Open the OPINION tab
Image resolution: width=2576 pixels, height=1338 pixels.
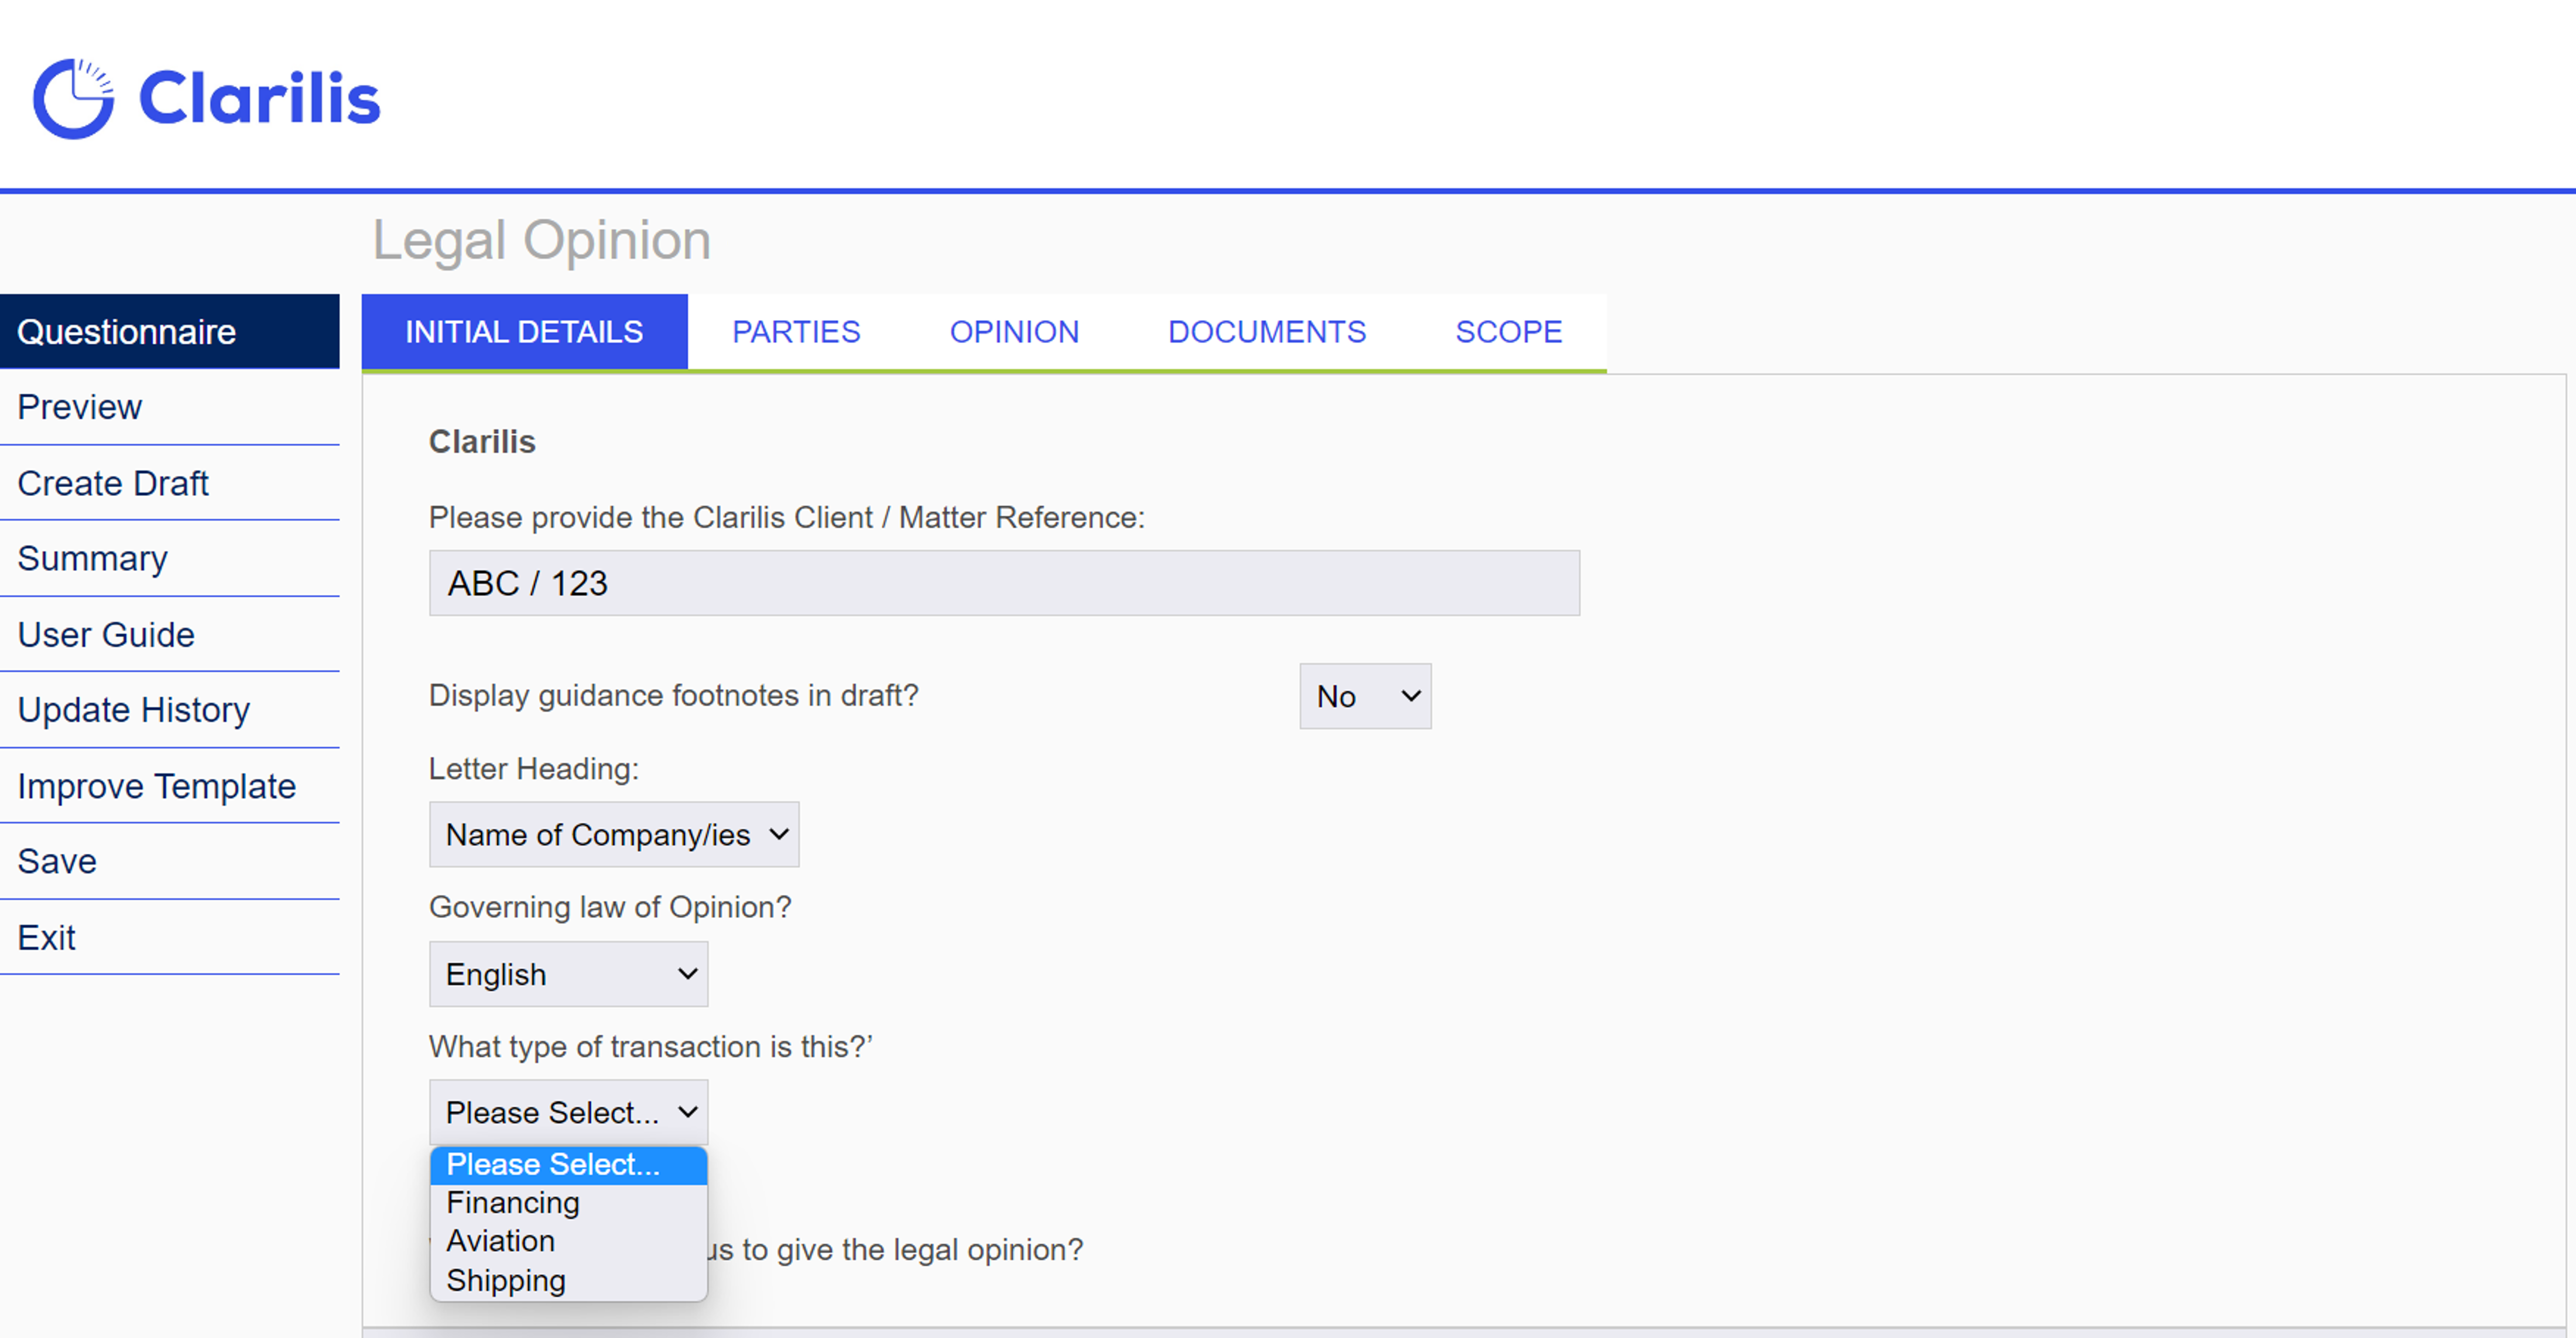(x=1014, y=331)
